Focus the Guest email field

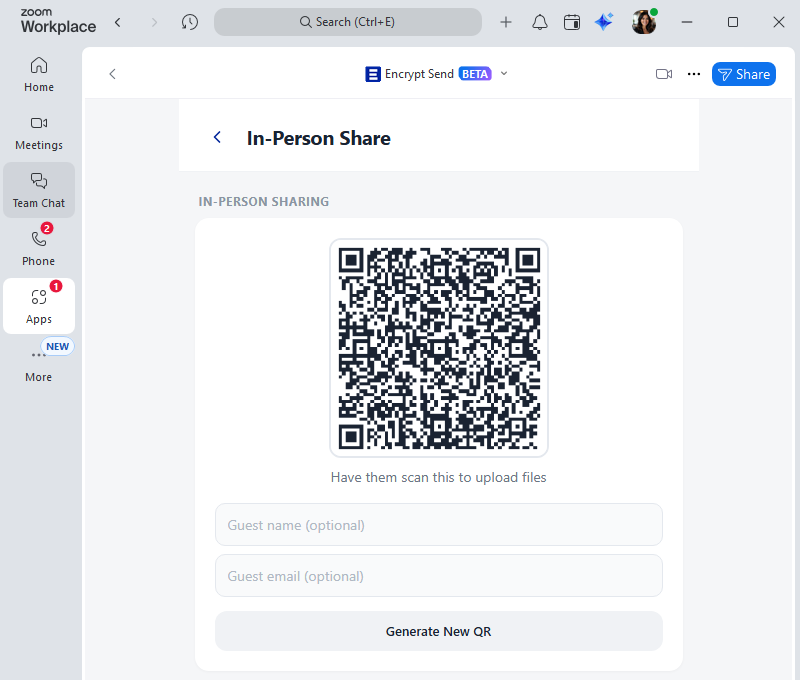point(439,575)
